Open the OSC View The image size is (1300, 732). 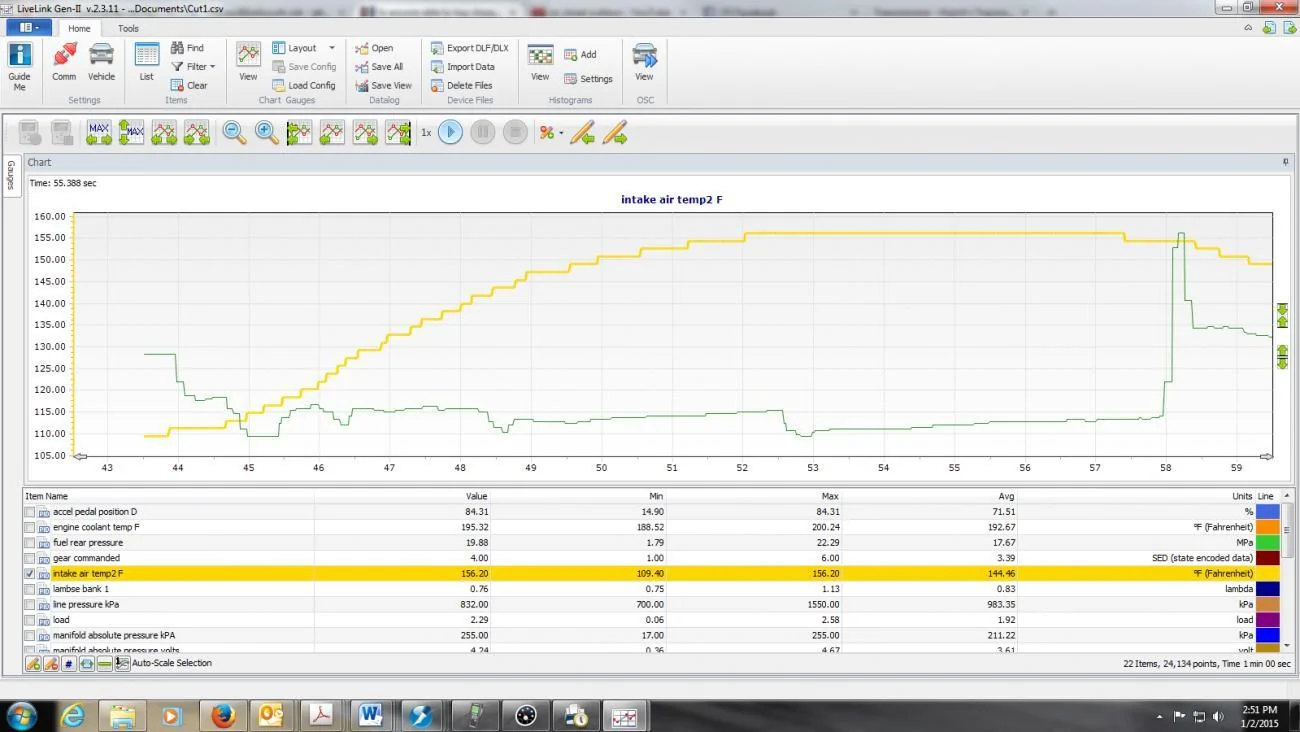[645, 62]
